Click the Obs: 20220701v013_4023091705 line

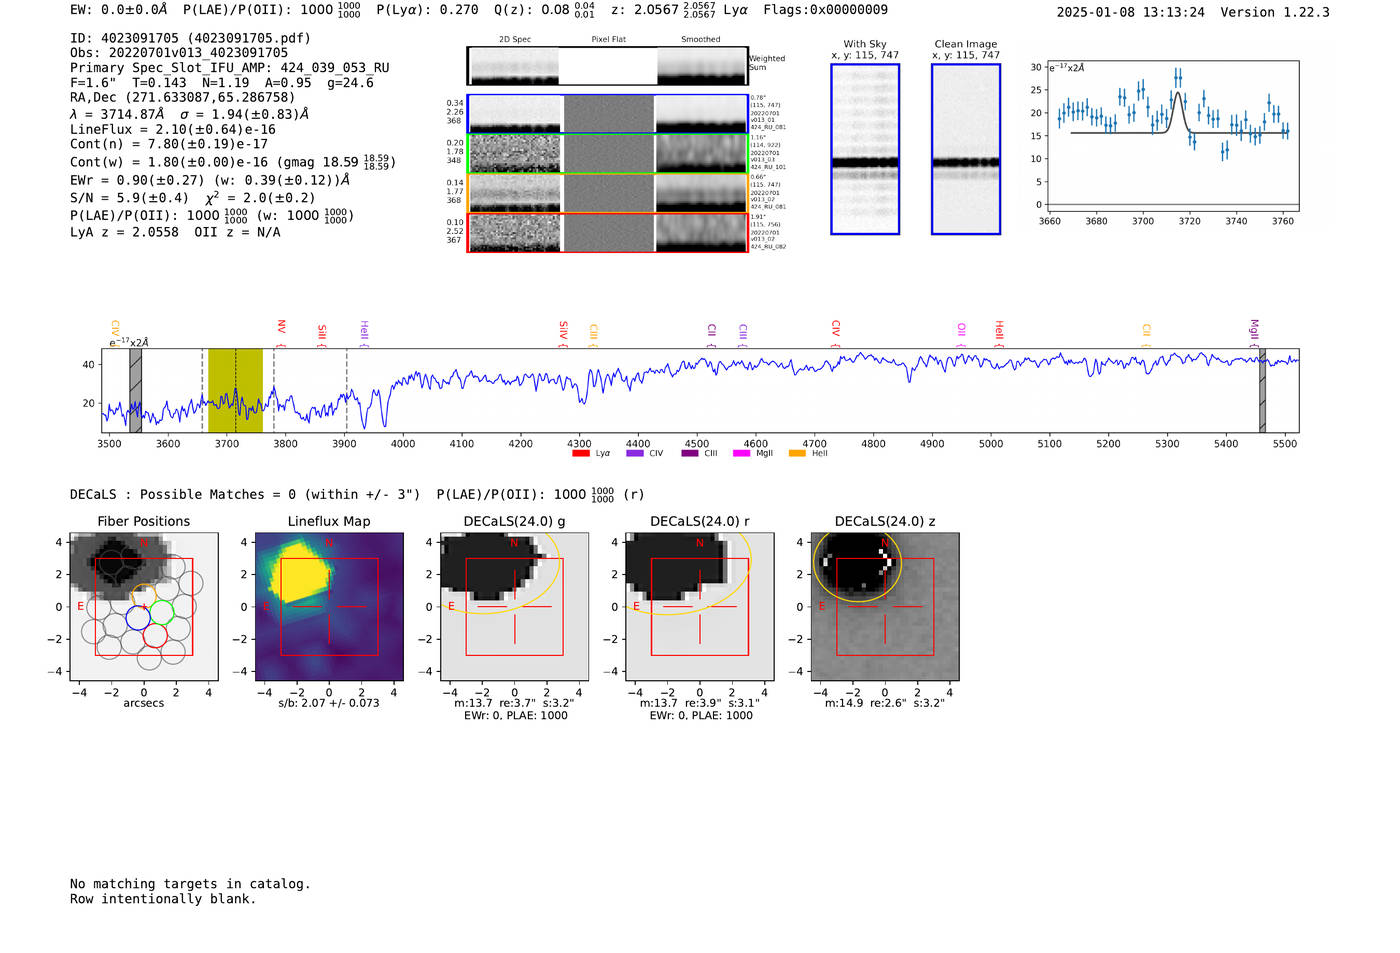pyautogui.click(x=179, y=53)
